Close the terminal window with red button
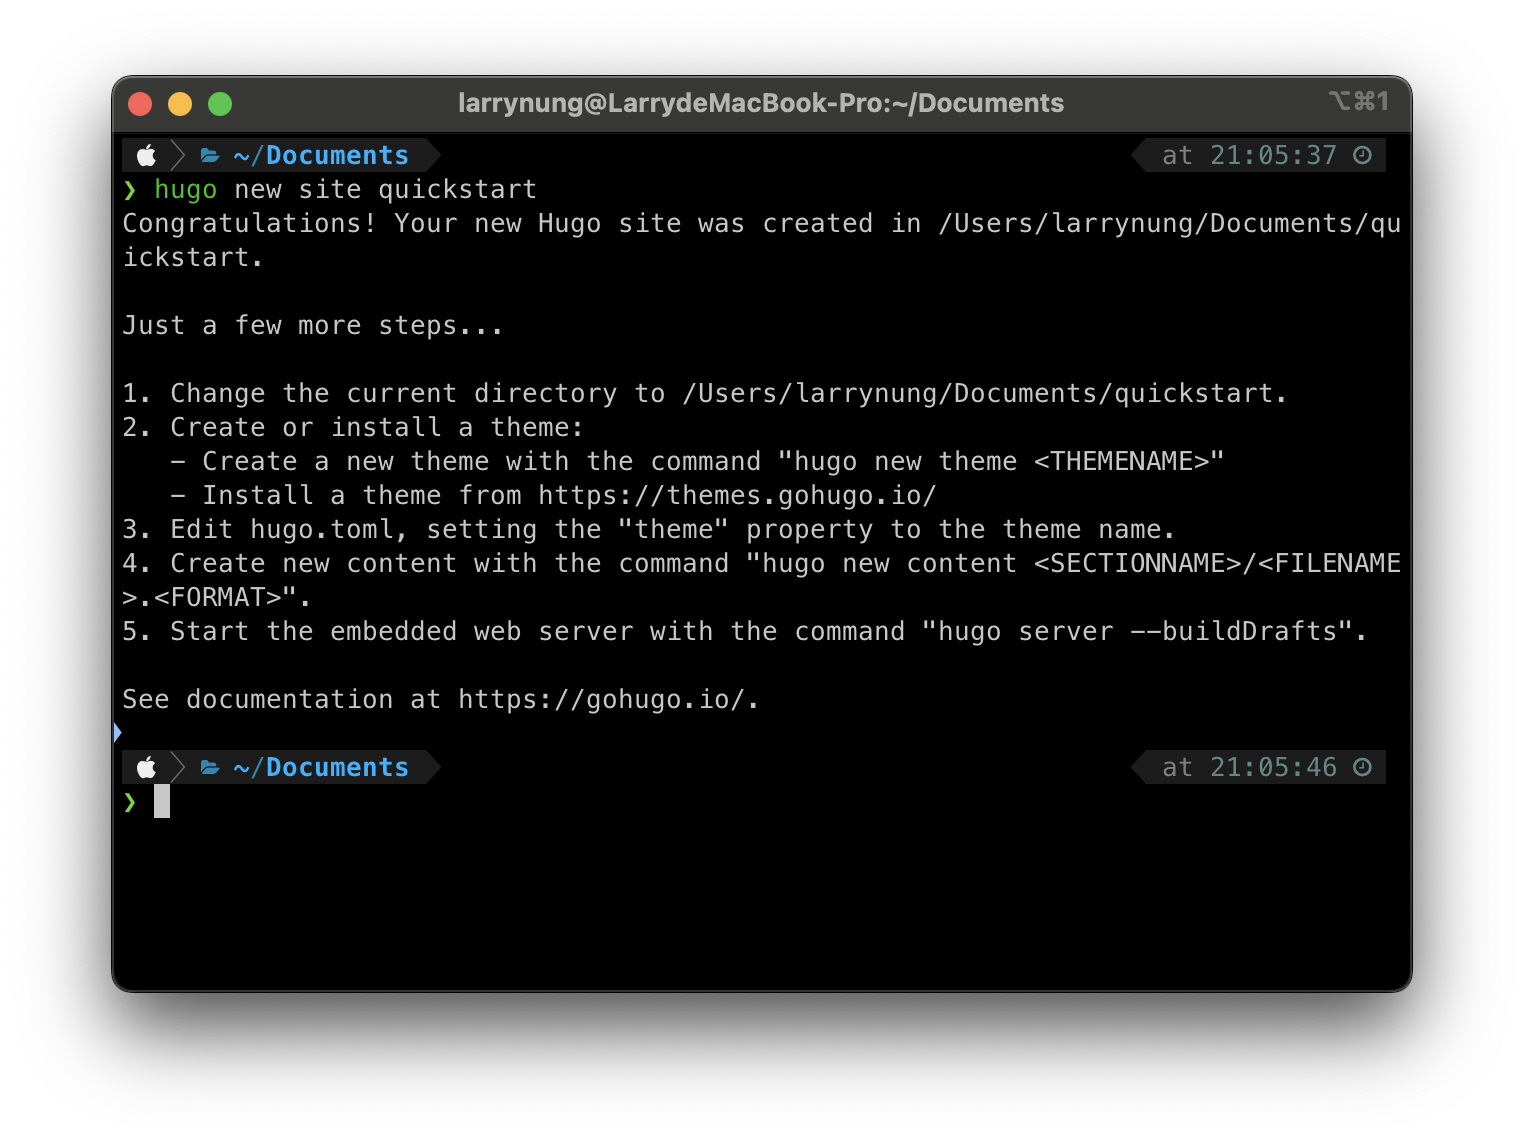 [x=140, y=104]
